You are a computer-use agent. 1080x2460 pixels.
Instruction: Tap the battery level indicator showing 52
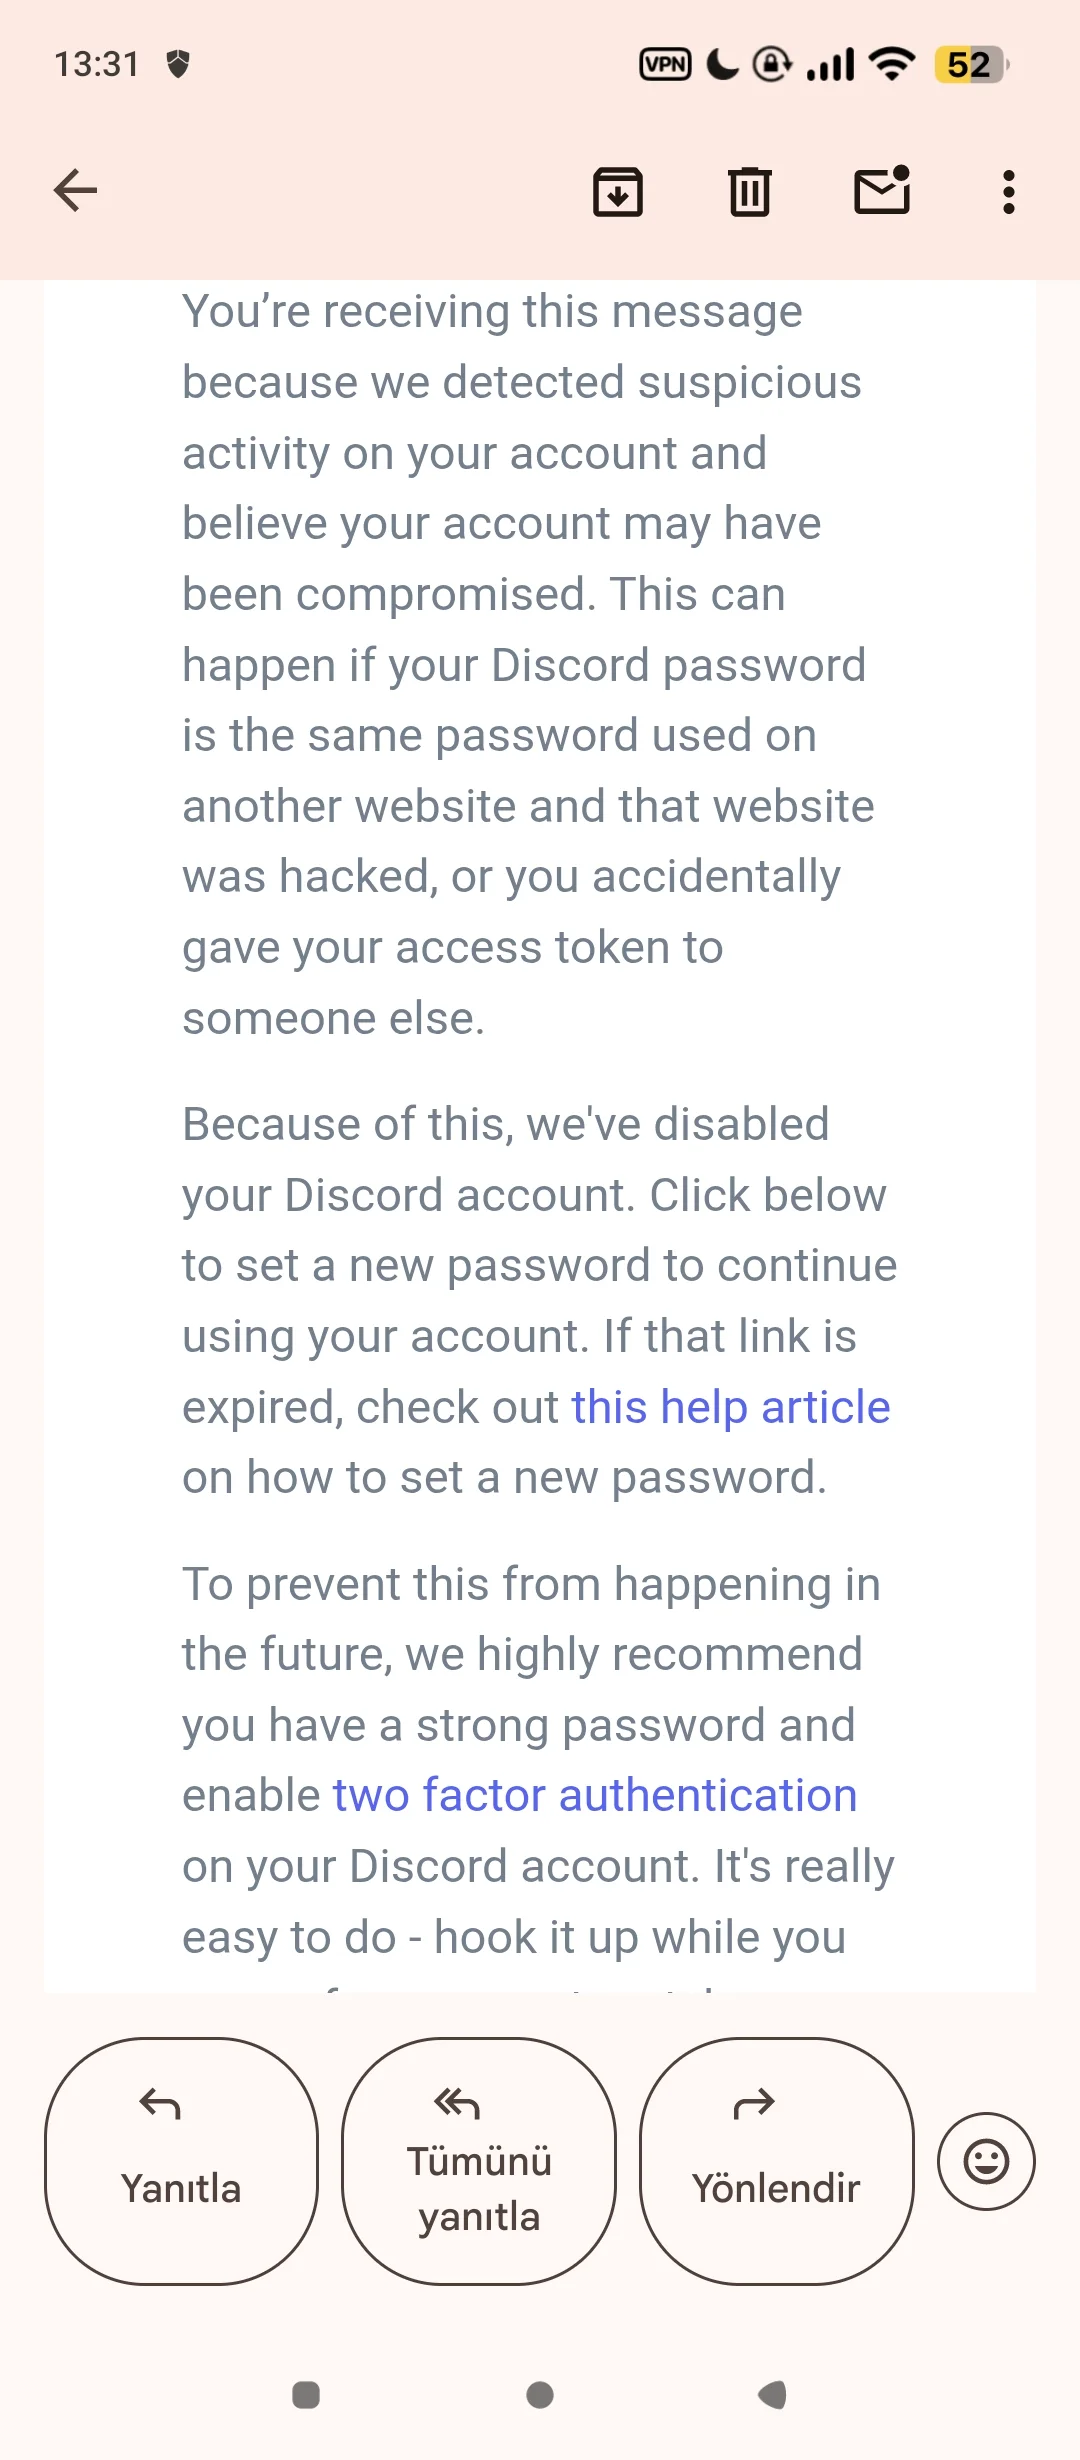[970, 65]
